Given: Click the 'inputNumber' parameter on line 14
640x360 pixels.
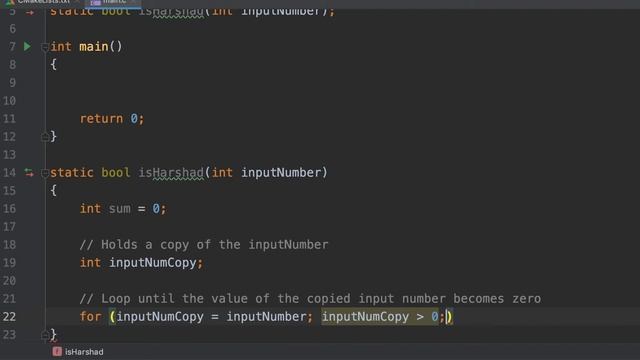Looking at the screenshot, I should pos(281,173).
